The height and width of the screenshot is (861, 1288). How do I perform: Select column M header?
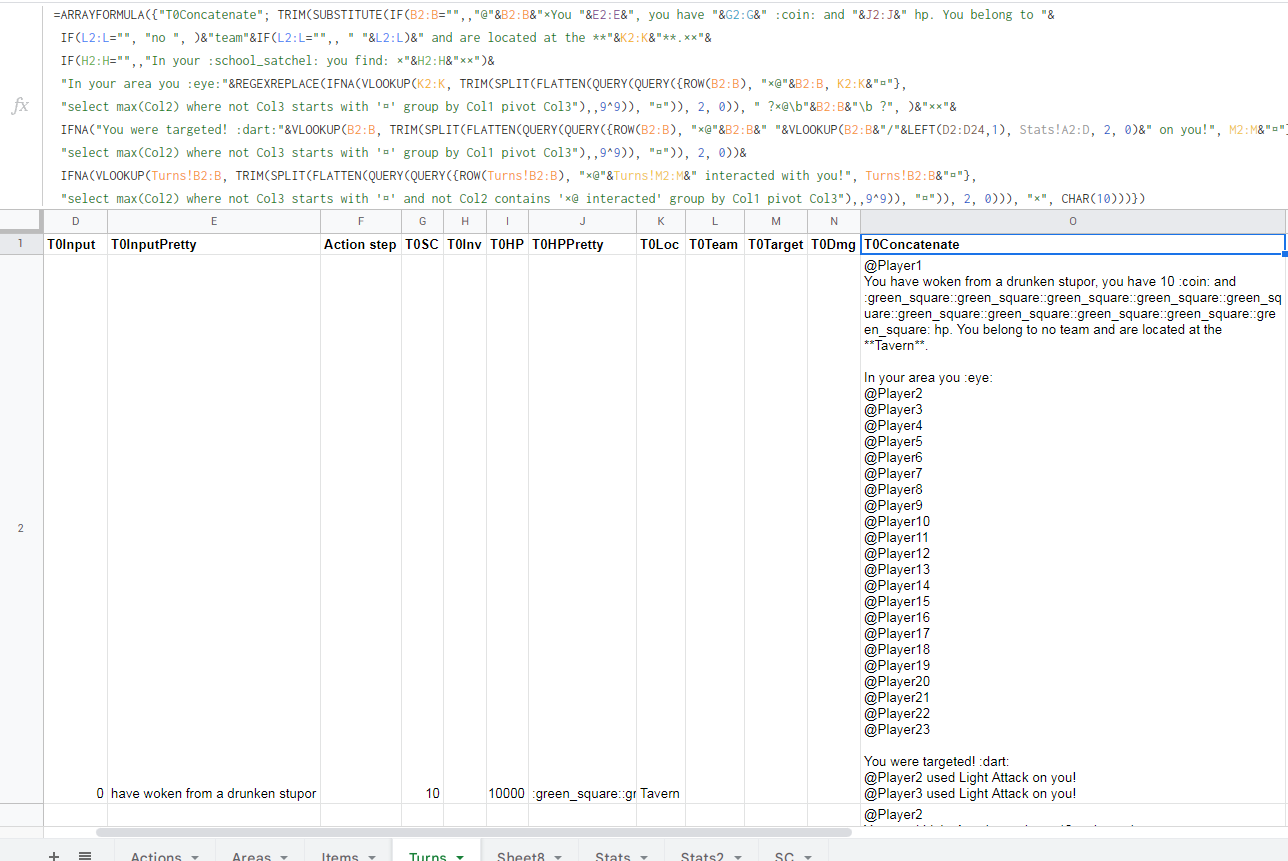[776, 221]
